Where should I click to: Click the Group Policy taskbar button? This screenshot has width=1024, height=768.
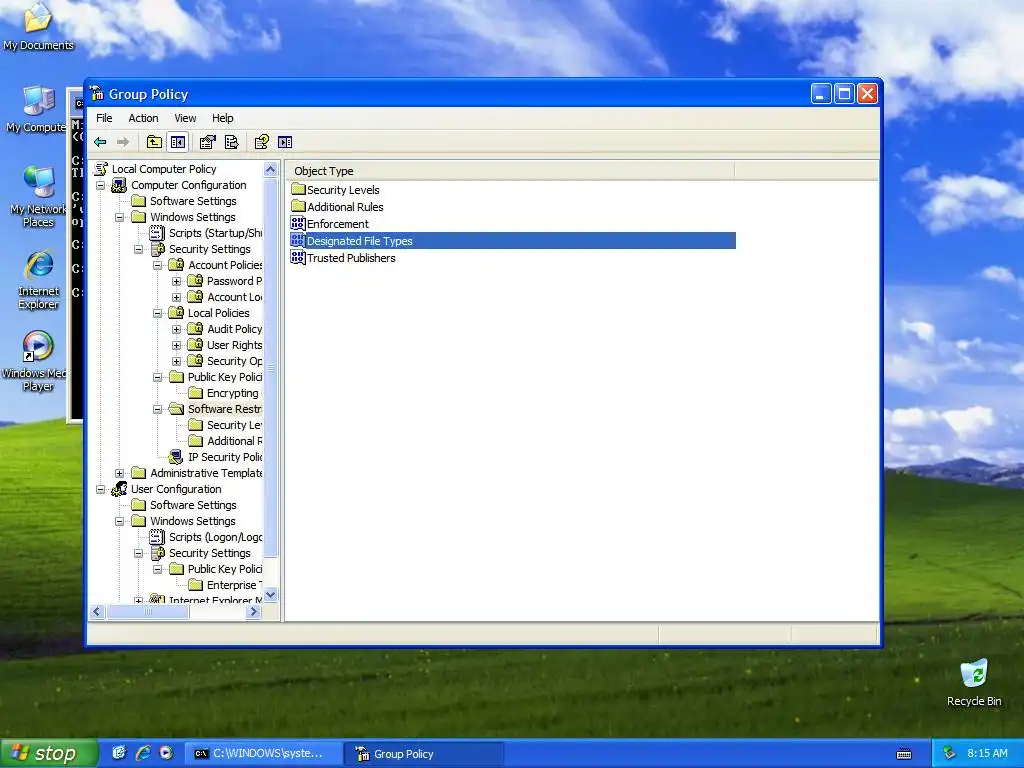click(x=424, y=754)
